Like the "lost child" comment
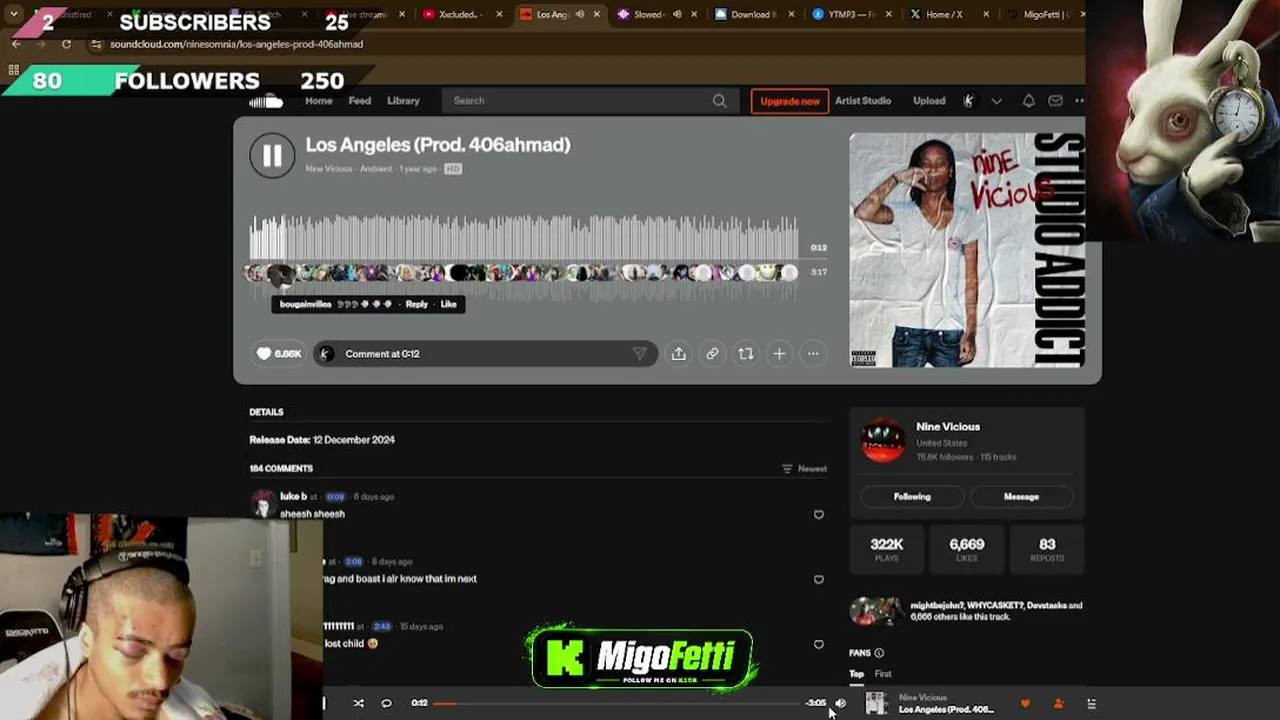This screenshot has height=720, width=1280. coord(819,644)
